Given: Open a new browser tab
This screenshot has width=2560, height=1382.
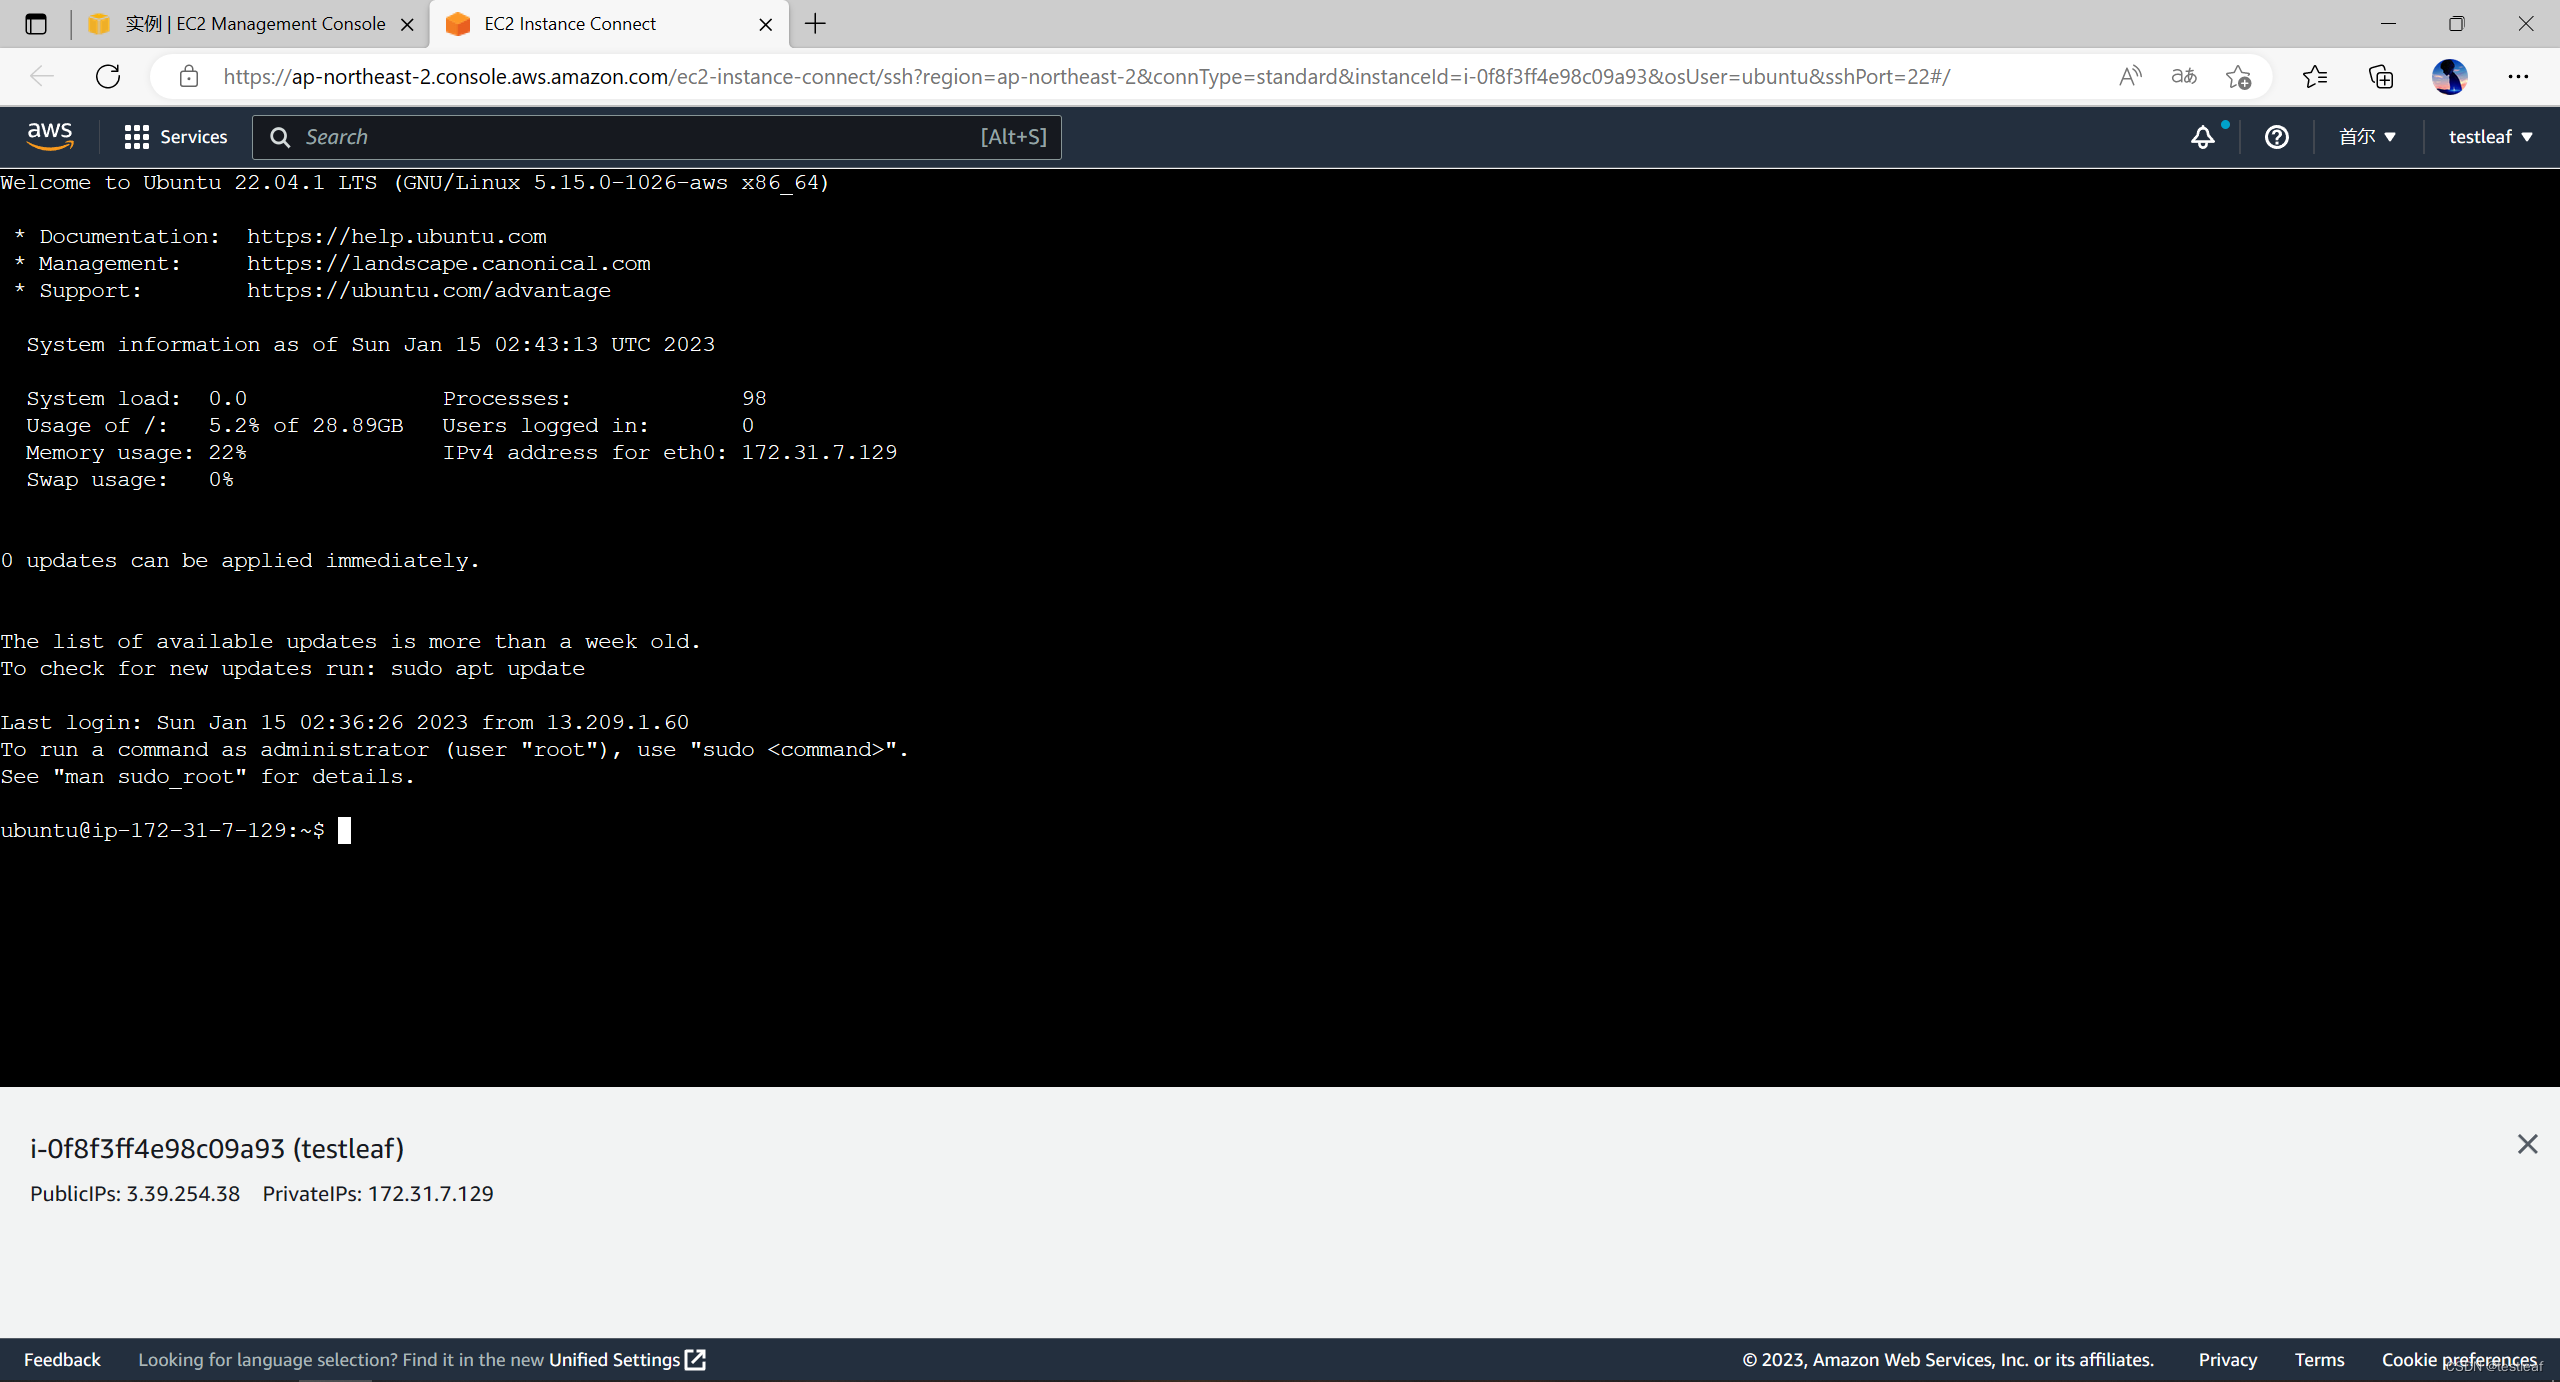Looking at the screenshot, I should (816, 24).
